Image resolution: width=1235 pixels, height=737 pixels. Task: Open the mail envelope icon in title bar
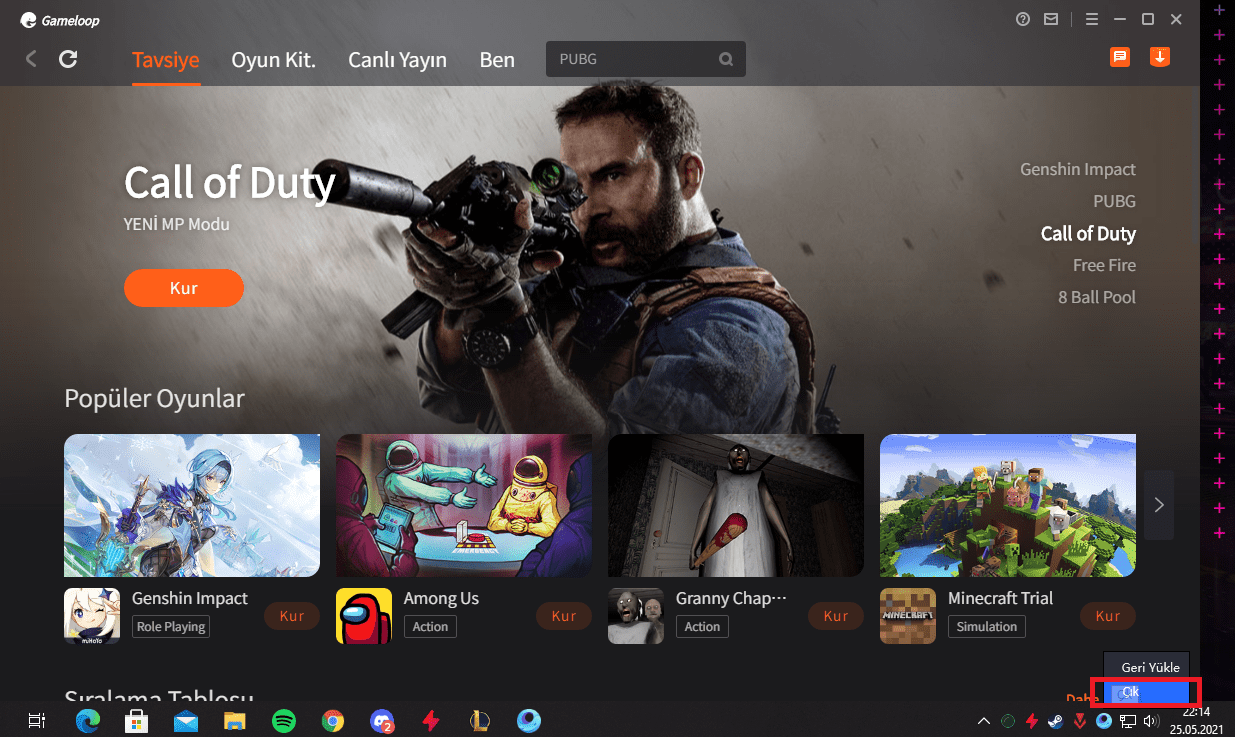[x=1051, y=19]
